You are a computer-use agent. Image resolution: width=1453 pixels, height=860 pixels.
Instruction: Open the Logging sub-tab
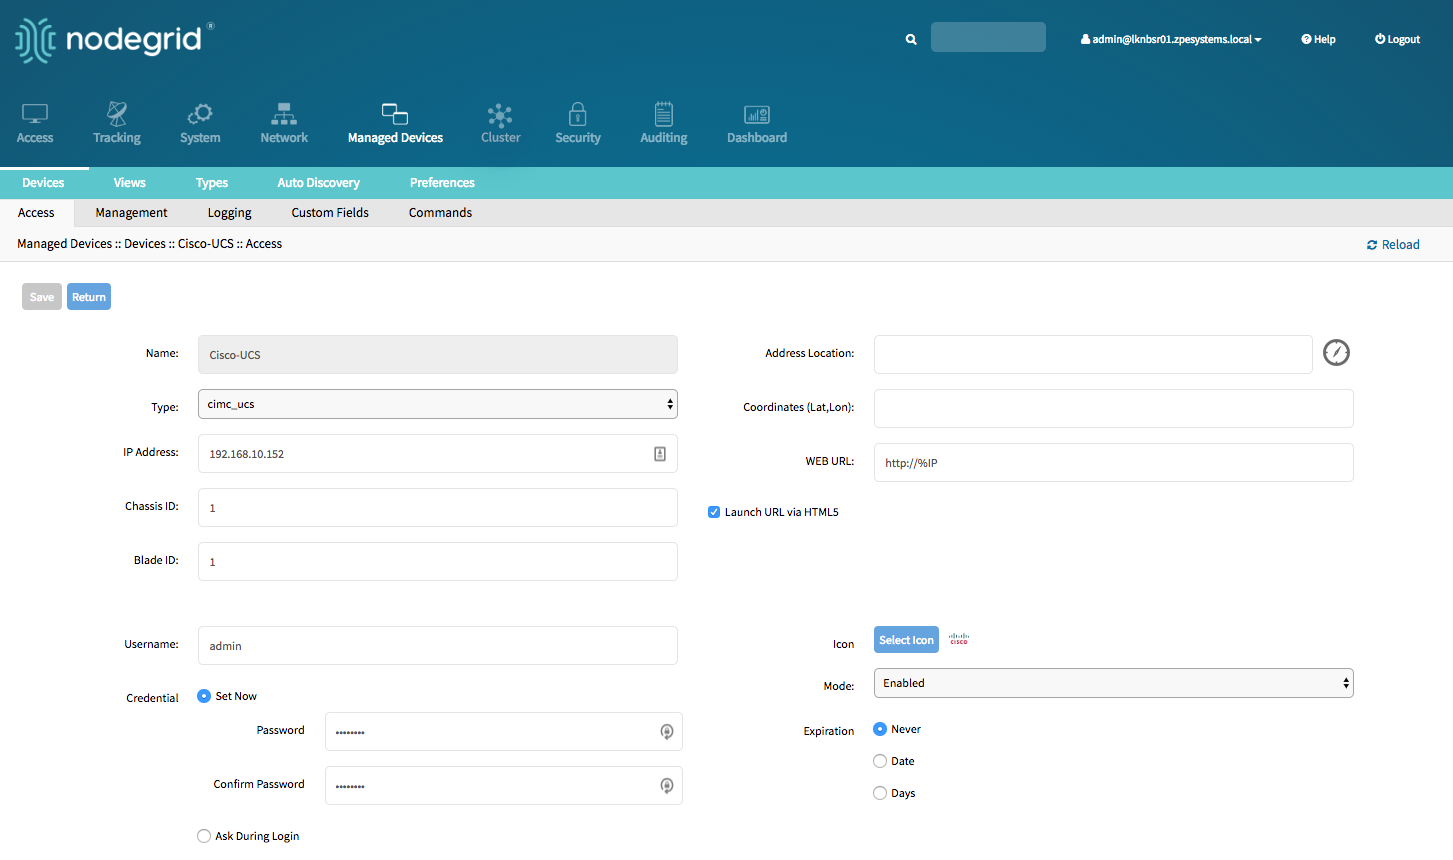pyautogui.click(x=230, y=213)
